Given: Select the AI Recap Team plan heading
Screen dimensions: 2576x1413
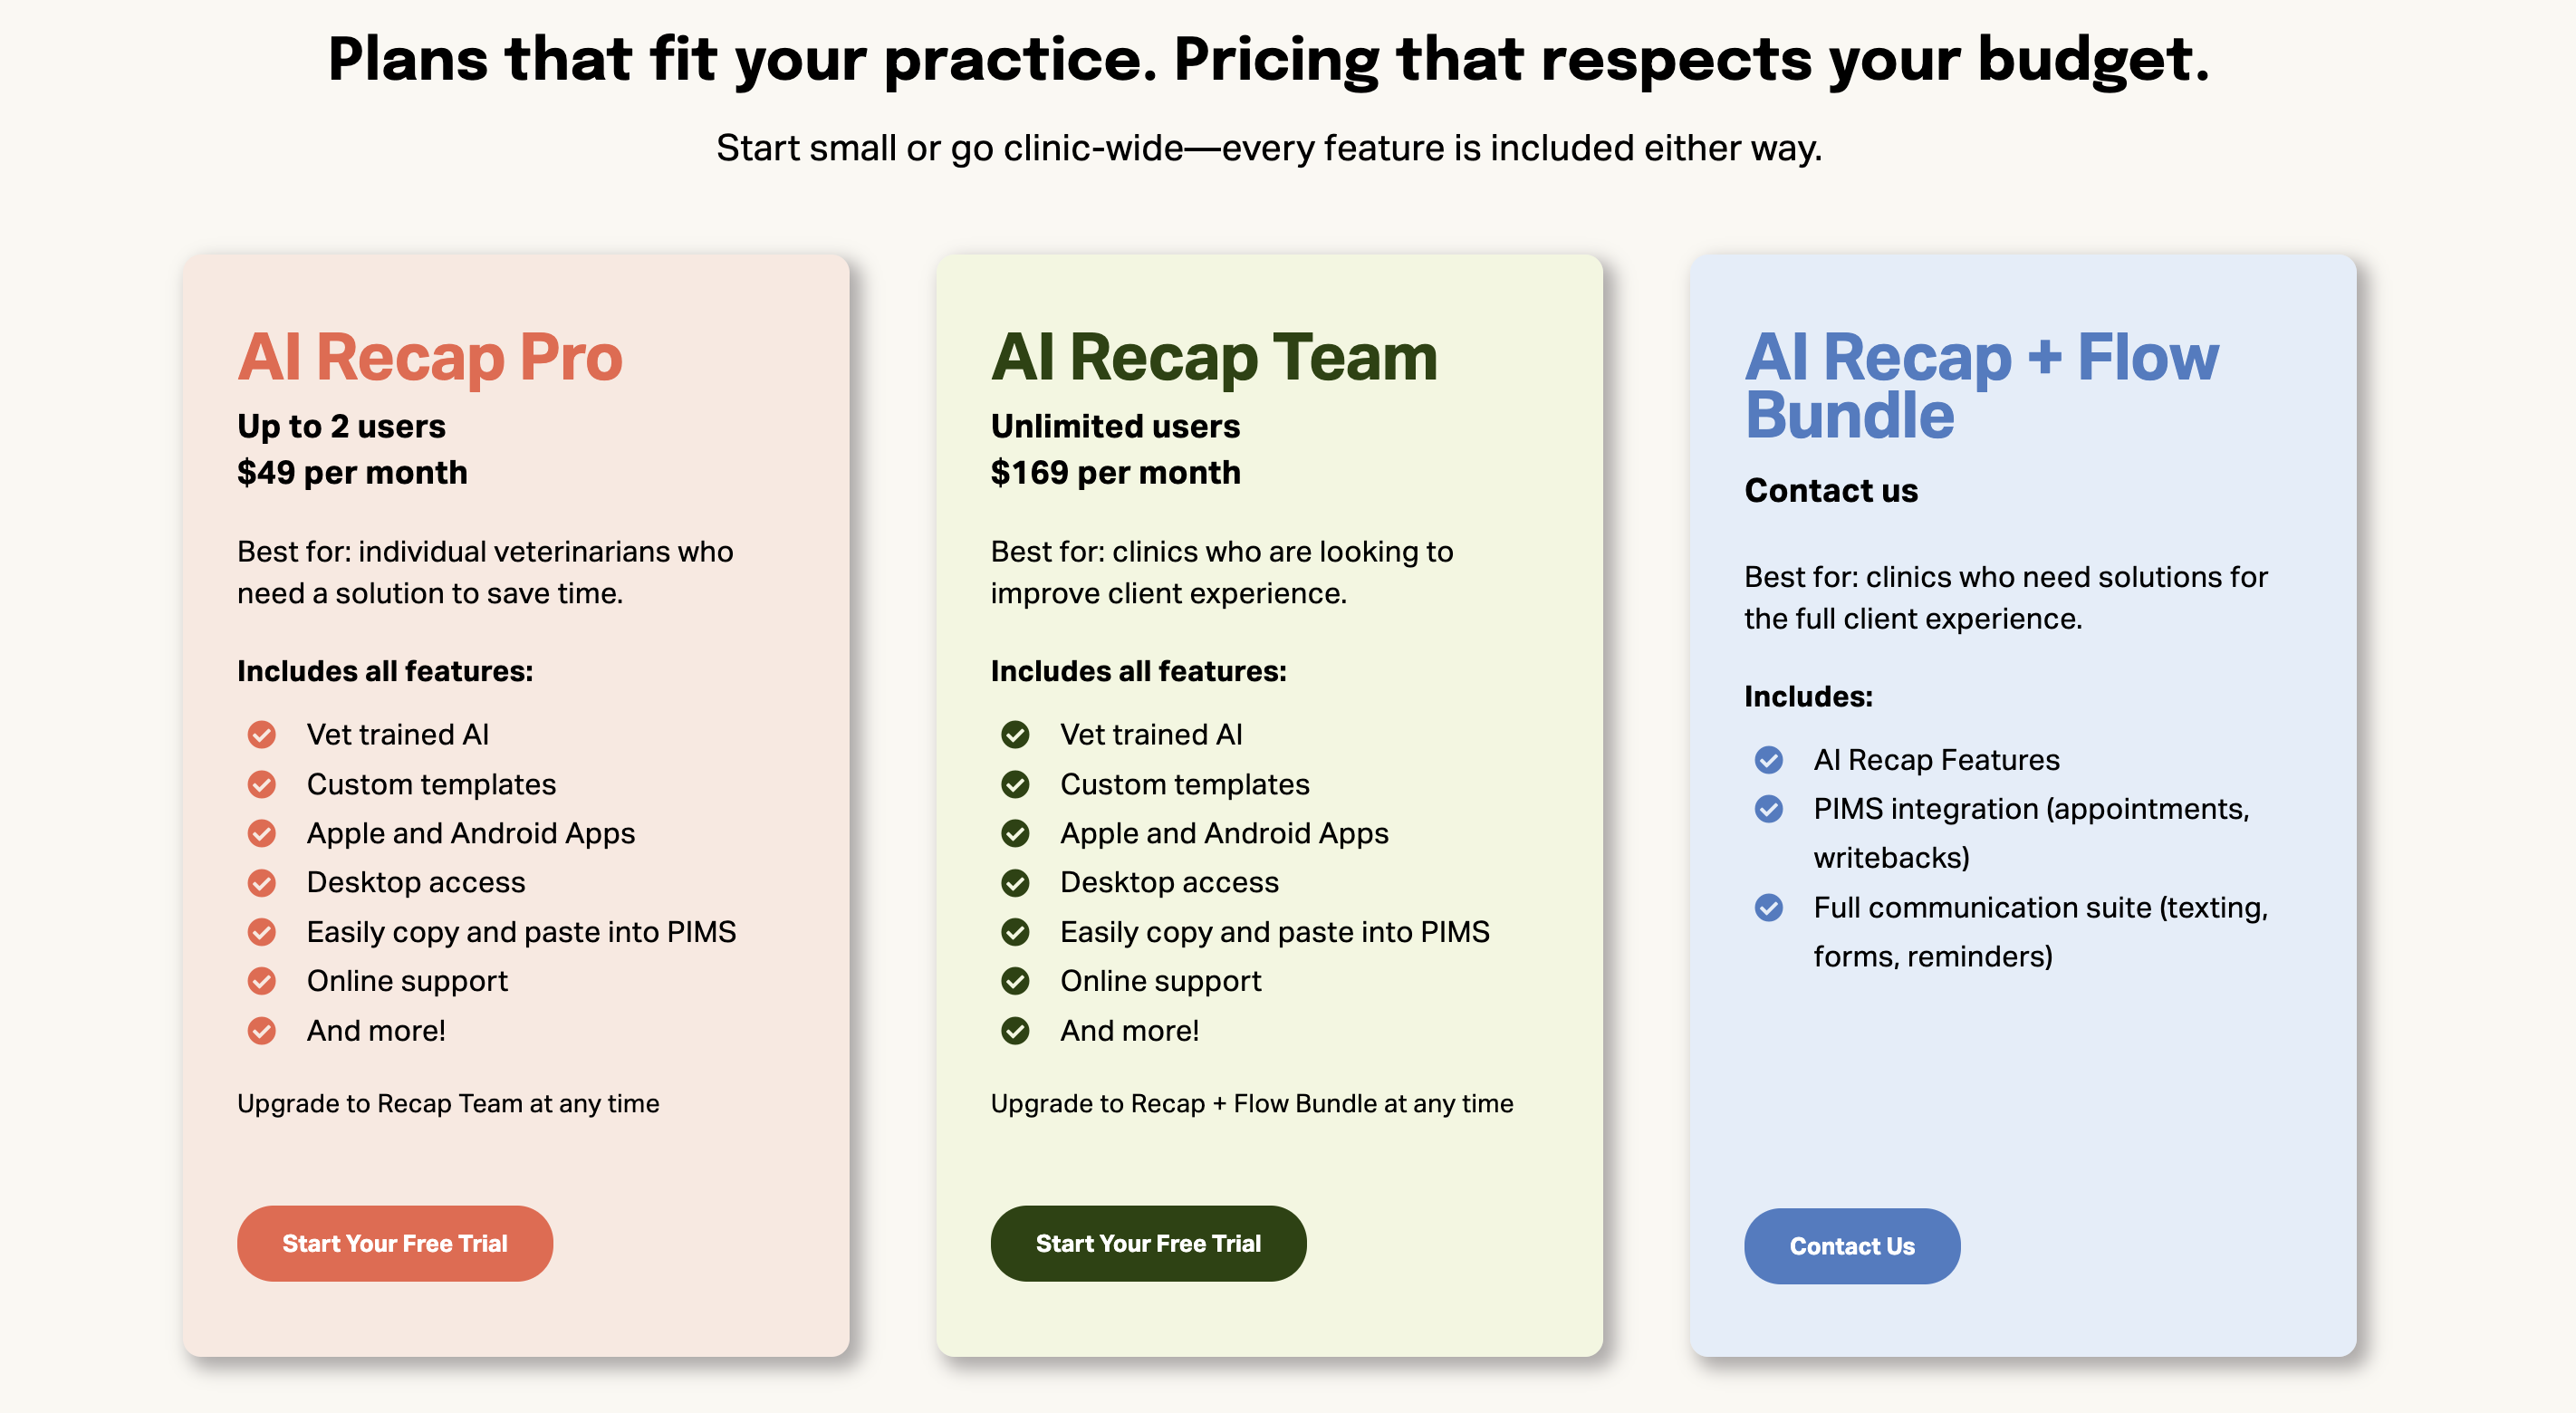Looking at the screenshot, I should click(1214, 357).
